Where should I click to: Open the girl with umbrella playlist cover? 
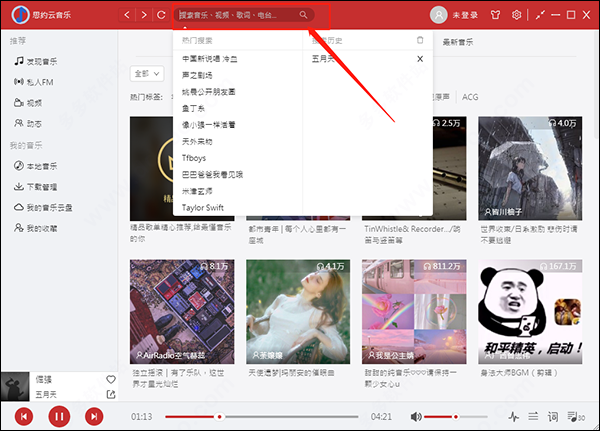coord(530,168)
